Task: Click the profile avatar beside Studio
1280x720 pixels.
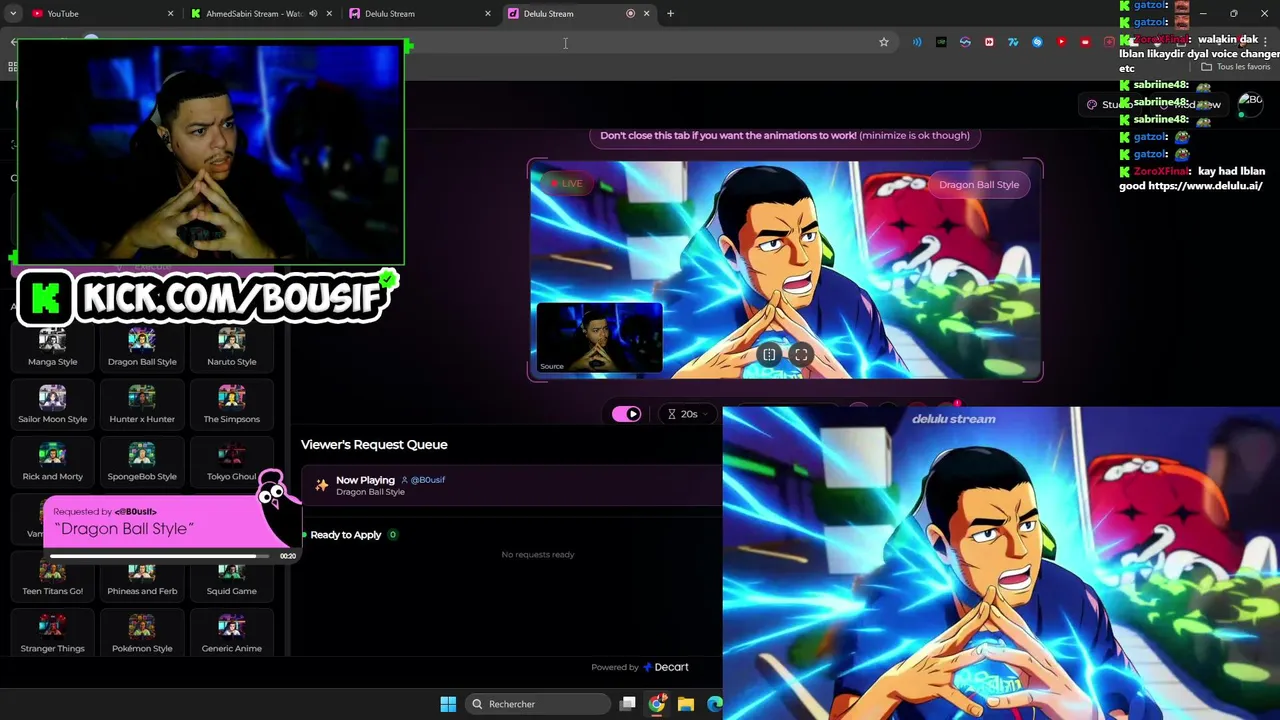Action: point(1250,104)
